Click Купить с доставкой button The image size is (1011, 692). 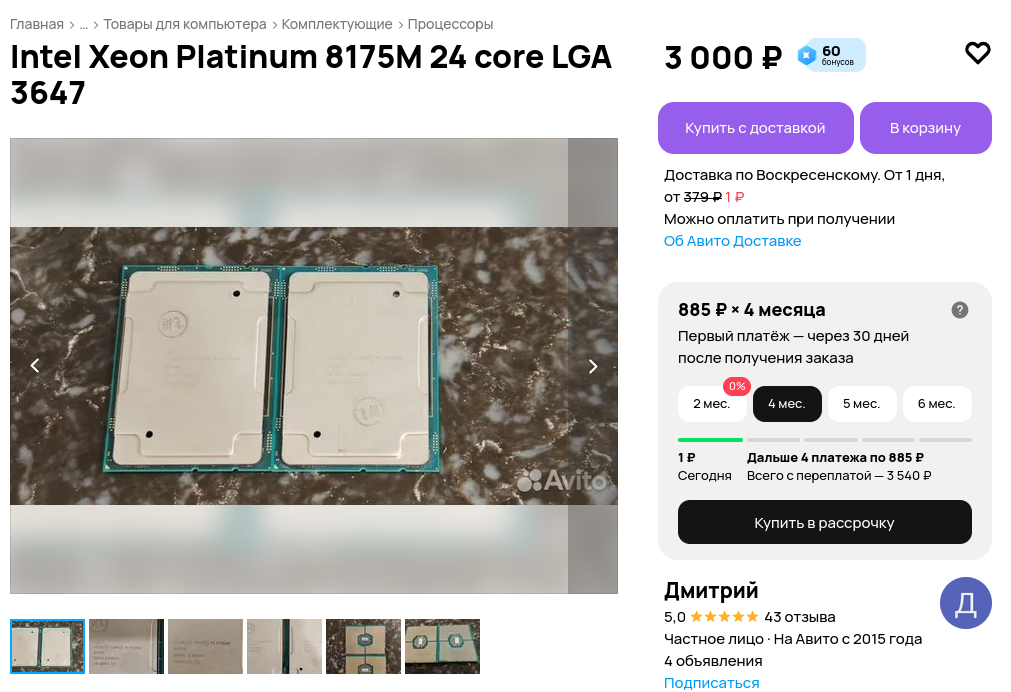tap(755, 128)
